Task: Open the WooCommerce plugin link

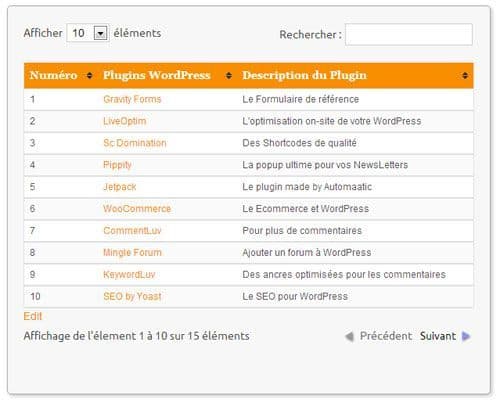Action: pyautogui.click(x=137, y=209)
